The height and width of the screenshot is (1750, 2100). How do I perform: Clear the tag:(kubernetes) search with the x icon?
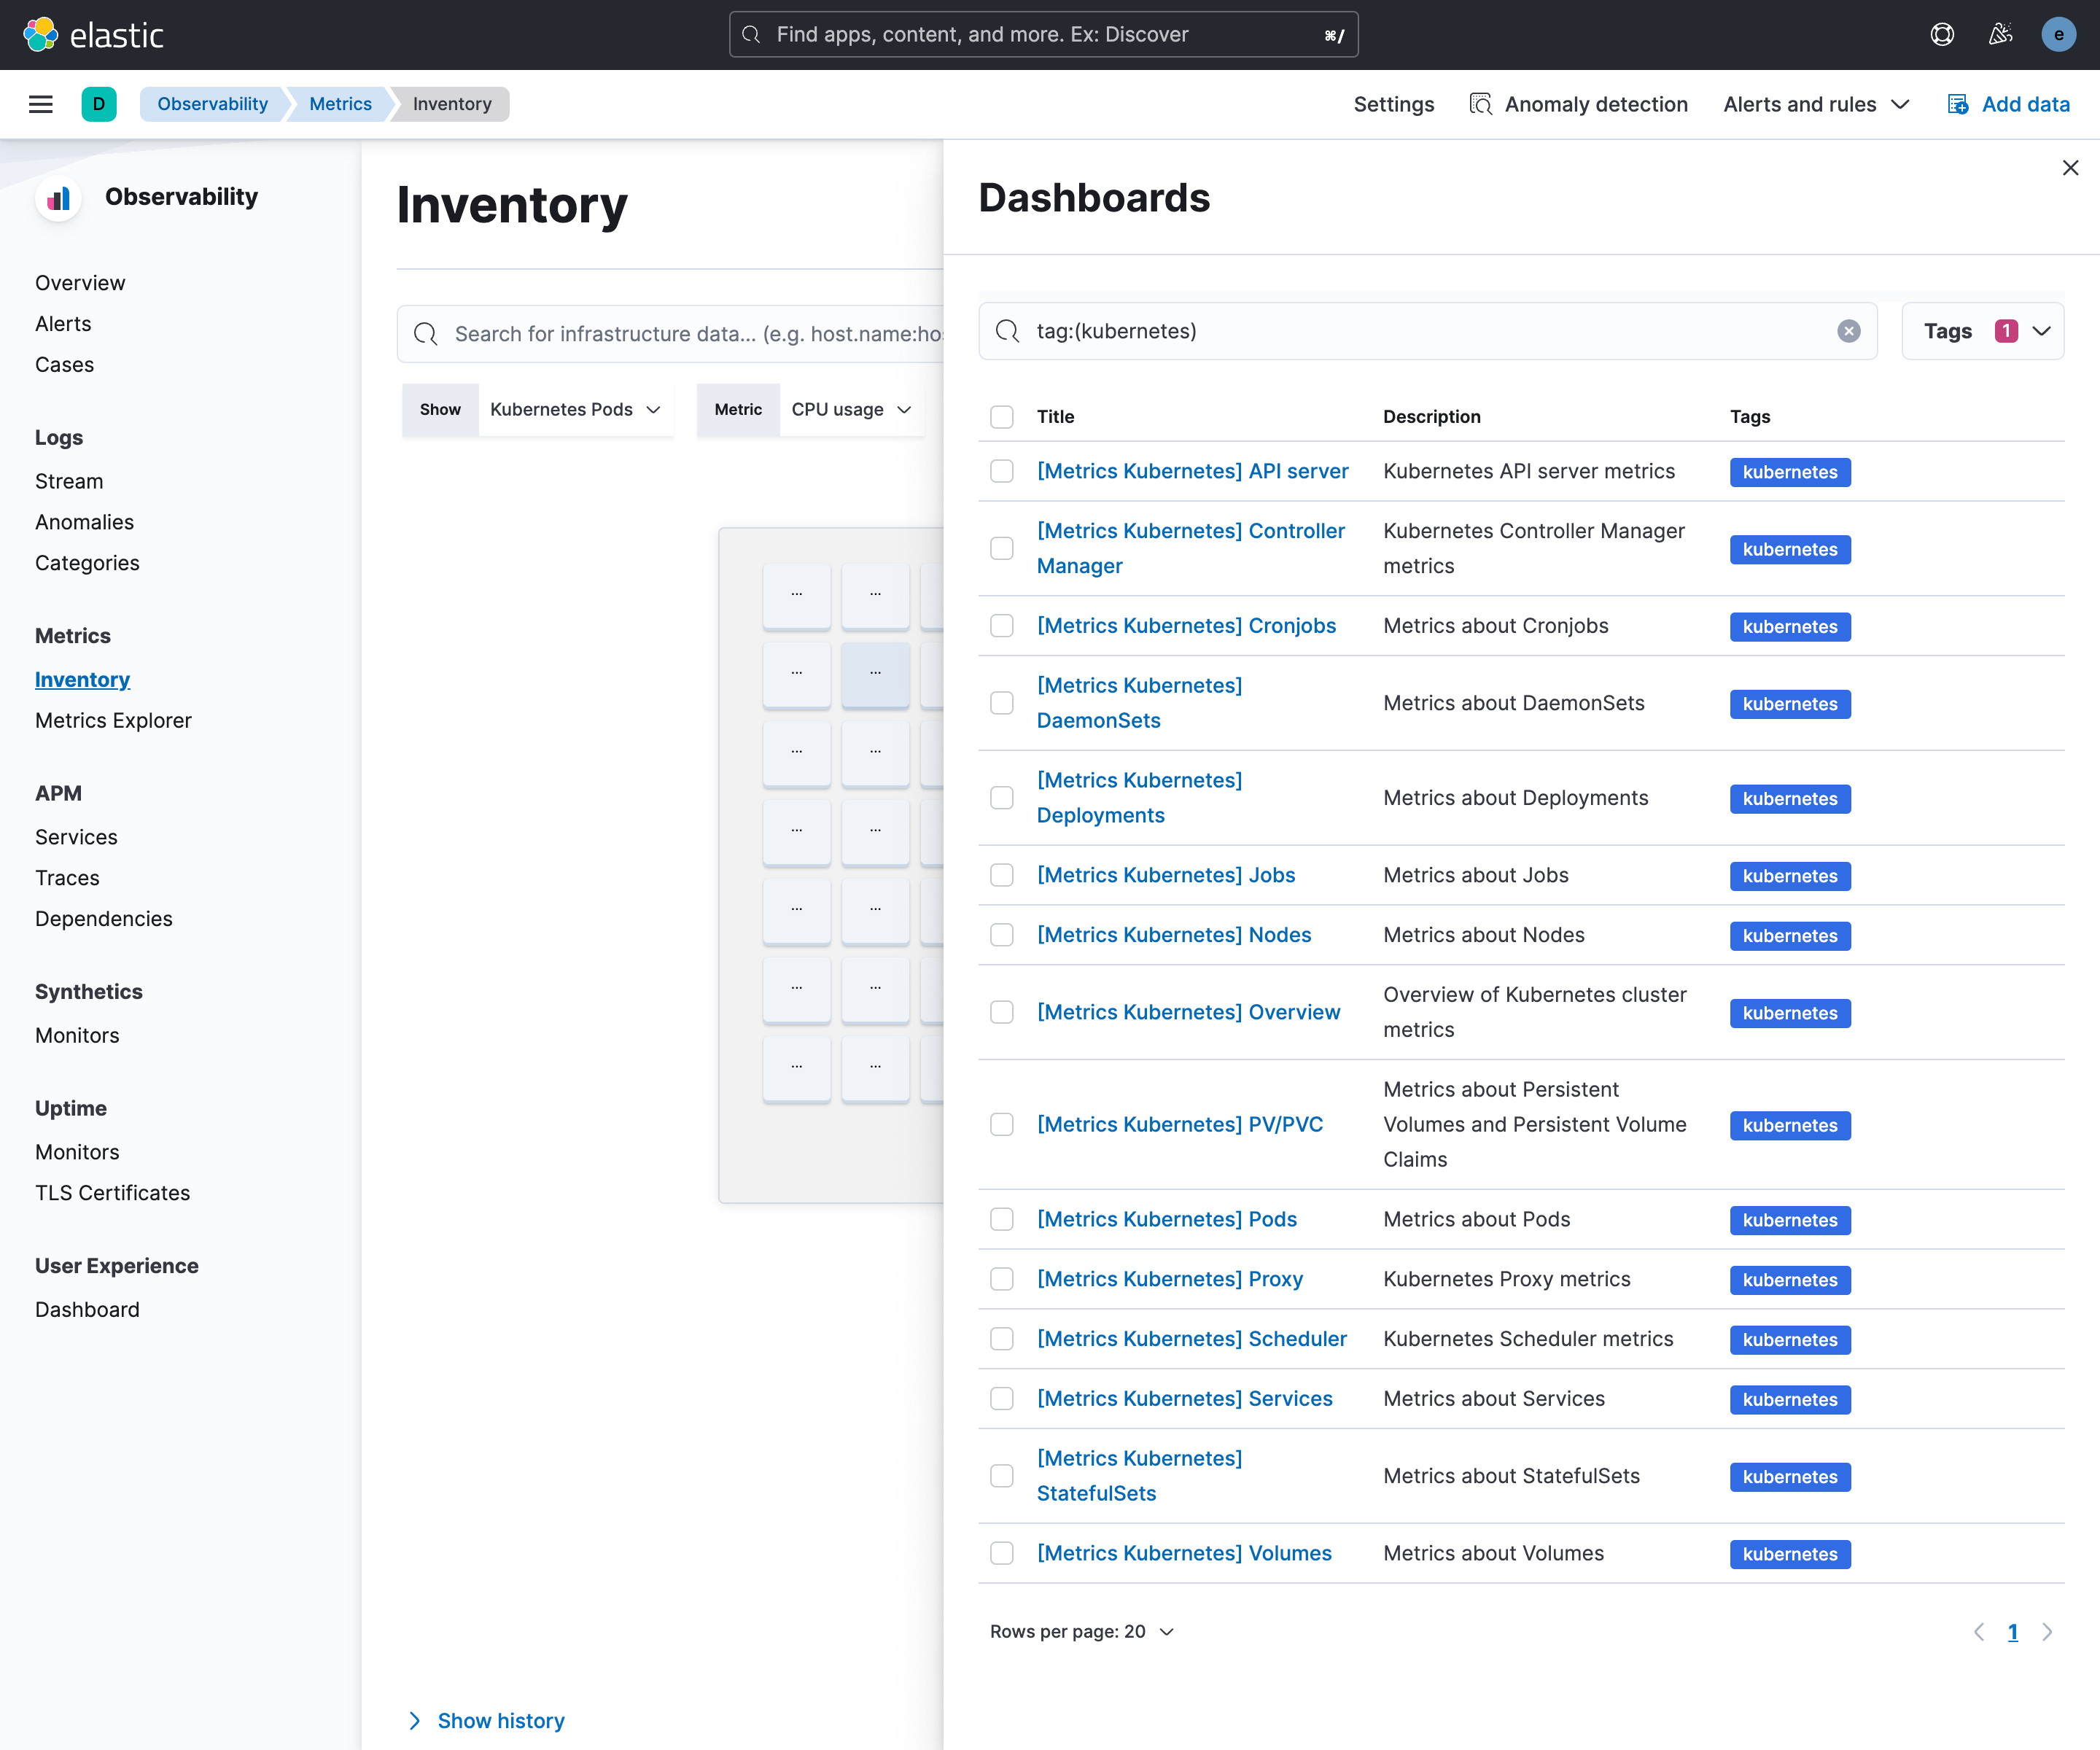(x=1848, y=331)
